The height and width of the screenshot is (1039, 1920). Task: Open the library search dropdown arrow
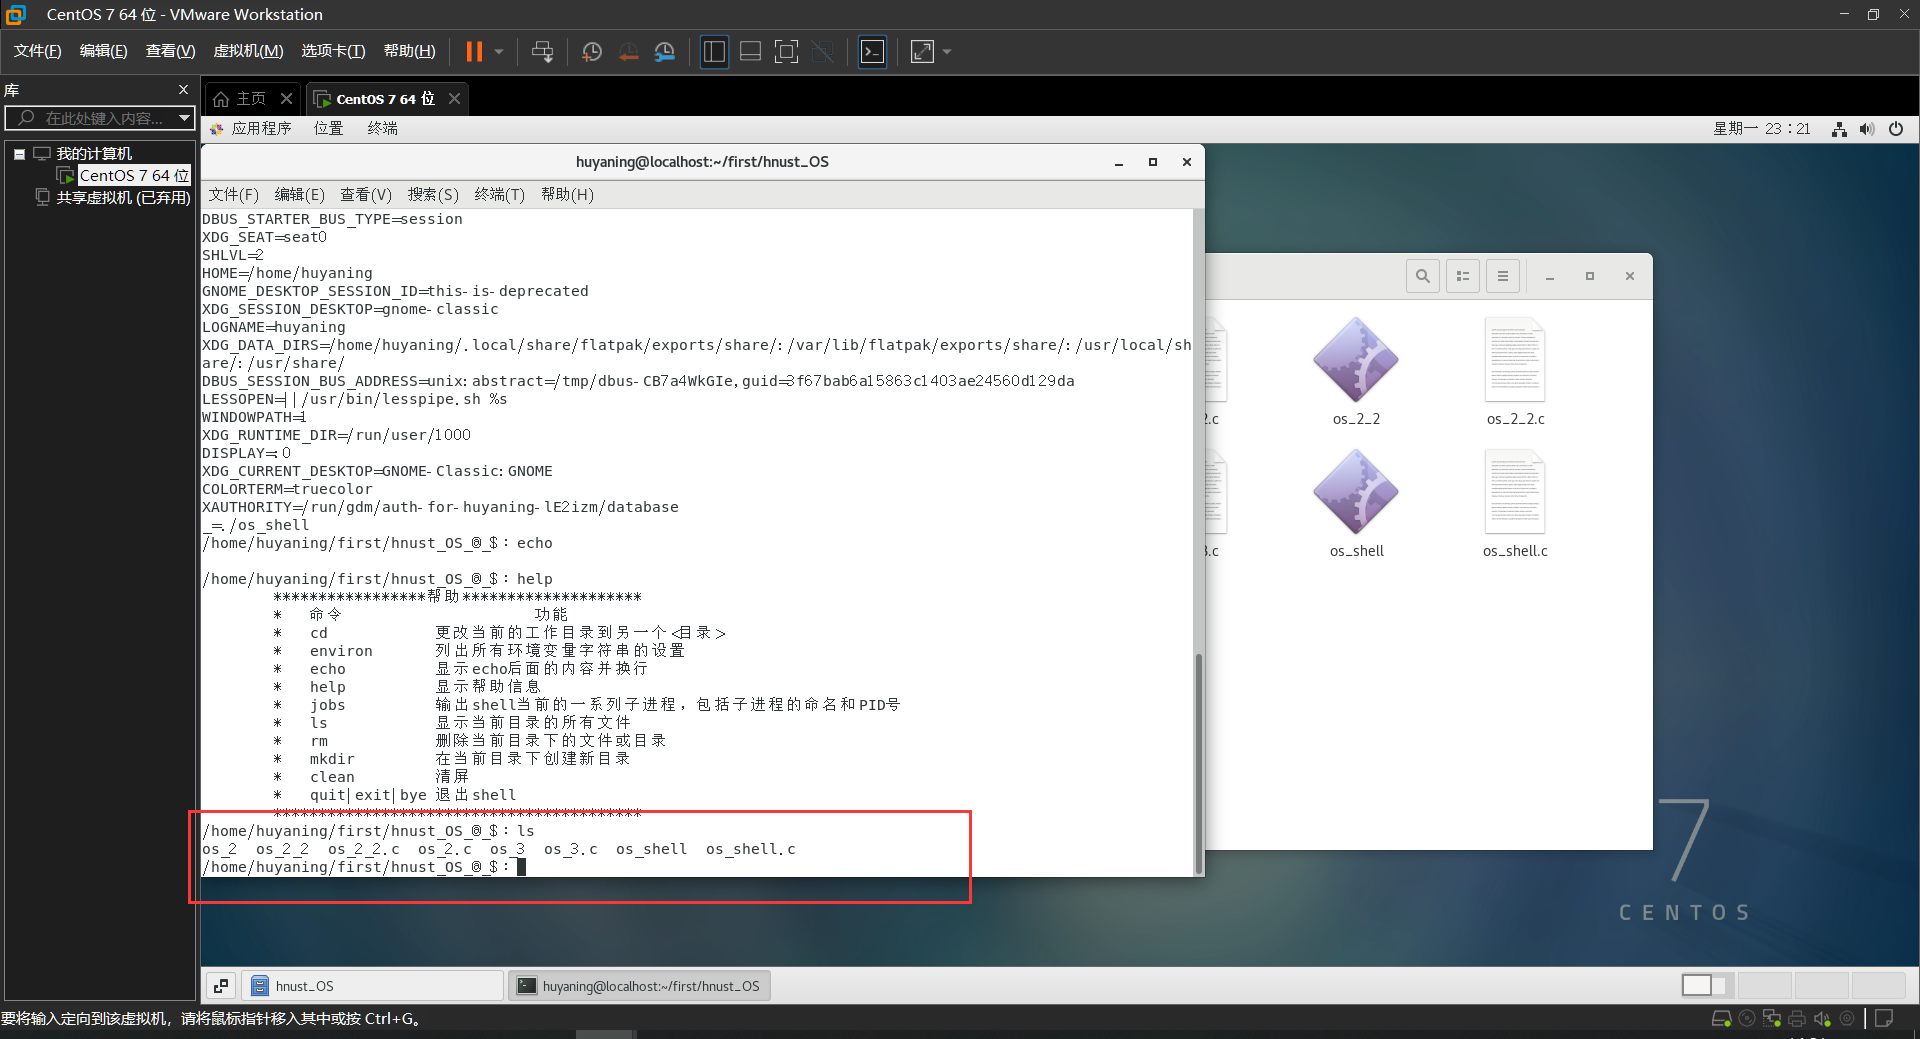[184, 118]
